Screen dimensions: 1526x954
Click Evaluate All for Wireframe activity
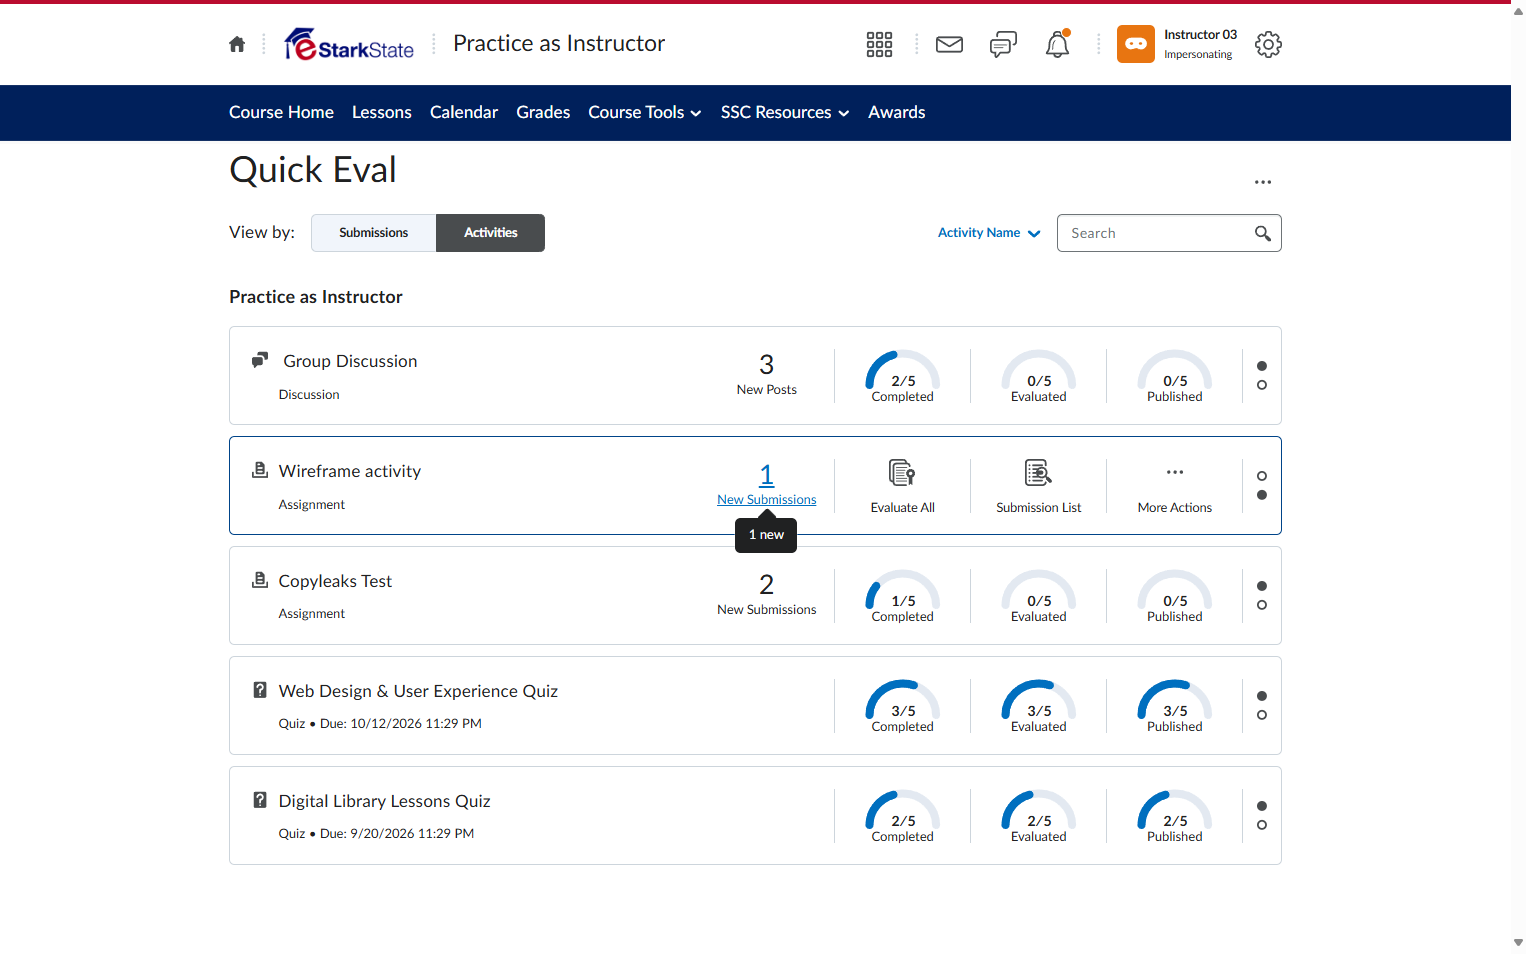tap(903, 486)
